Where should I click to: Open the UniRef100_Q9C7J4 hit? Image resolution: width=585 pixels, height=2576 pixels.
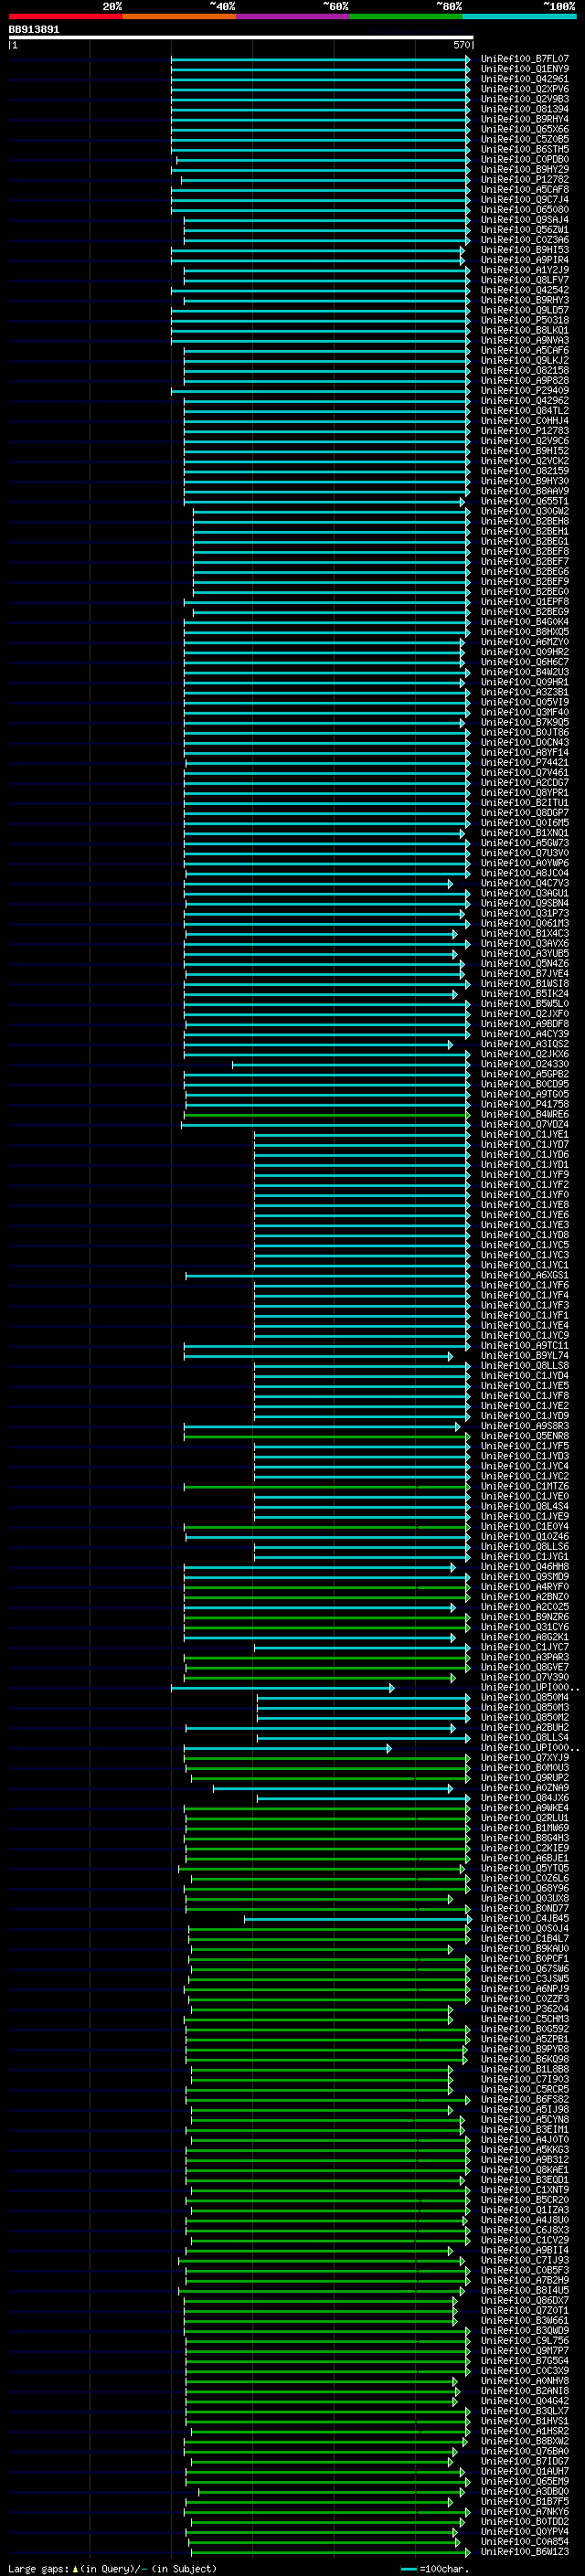pos(525,200)
